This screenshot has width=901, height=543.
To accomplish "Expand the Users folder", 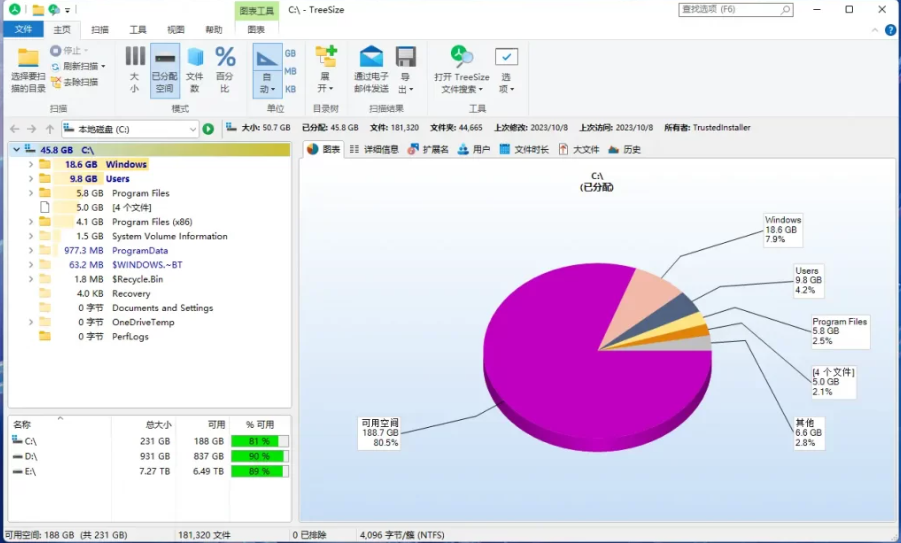I will click(30, 179).
